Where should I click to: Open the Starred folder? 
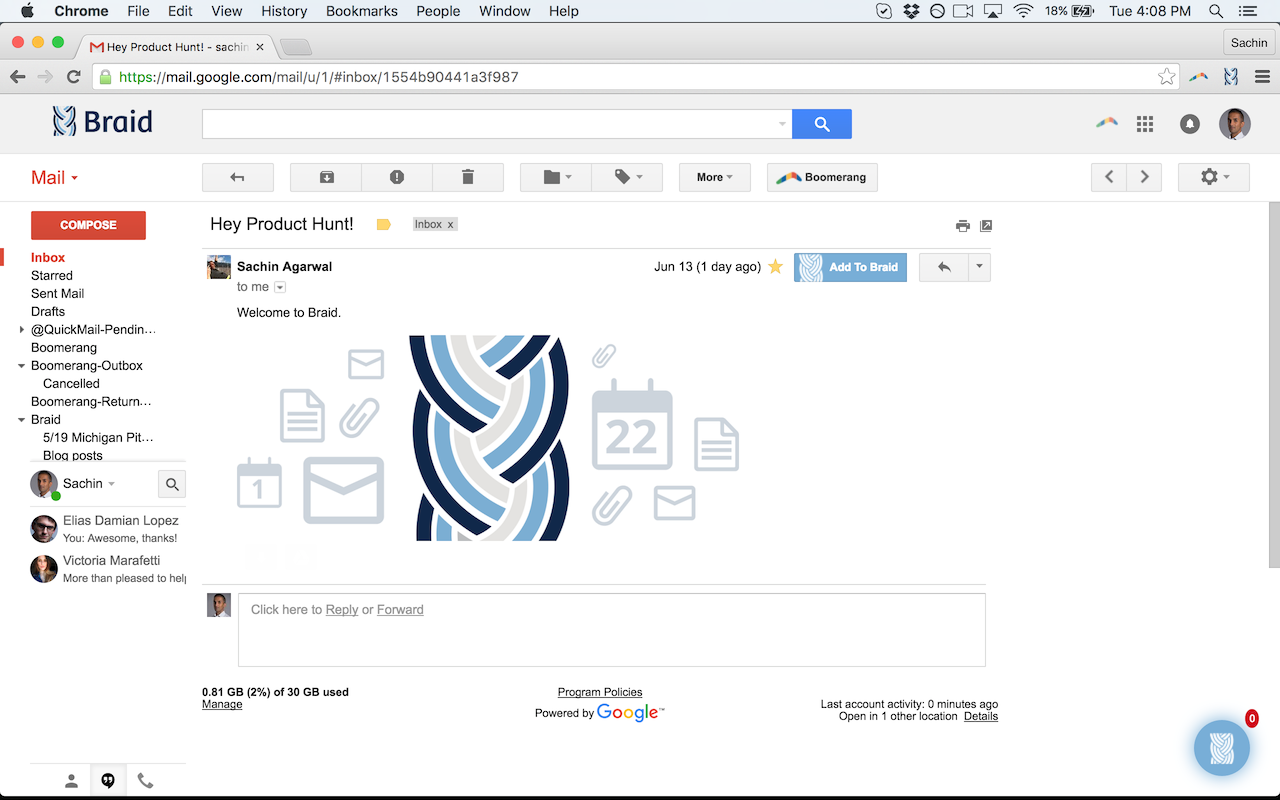pyautogui.click(x=52, y=275)
